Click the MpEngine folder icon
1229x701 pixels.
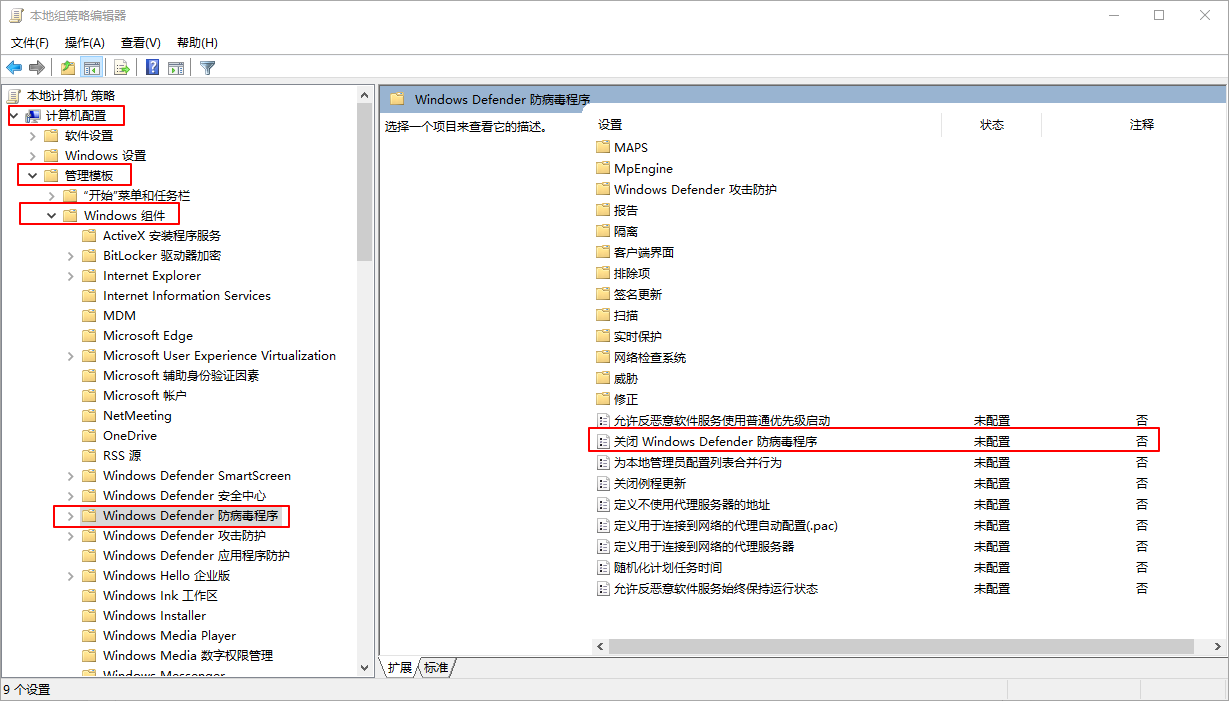tap(603, 168)
